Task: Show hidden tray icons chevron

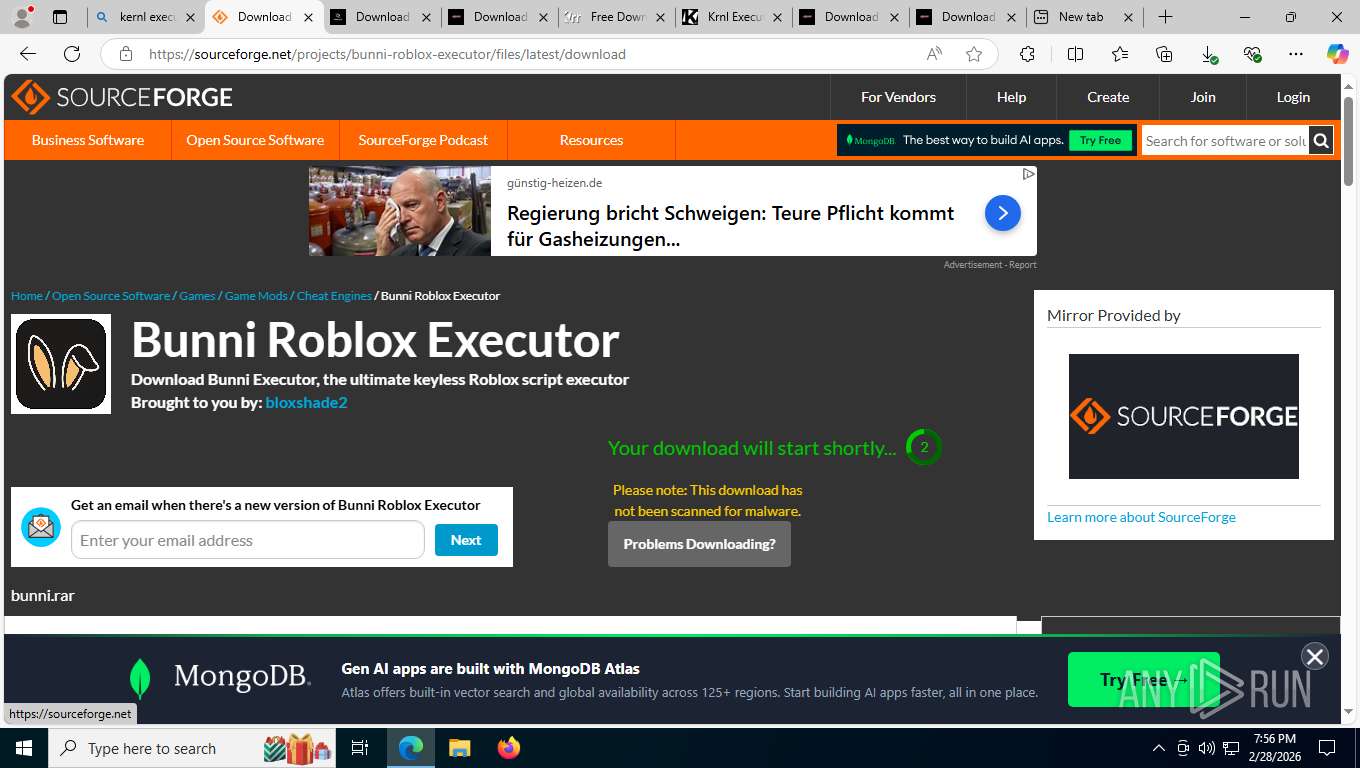Action: [1159, 748]
